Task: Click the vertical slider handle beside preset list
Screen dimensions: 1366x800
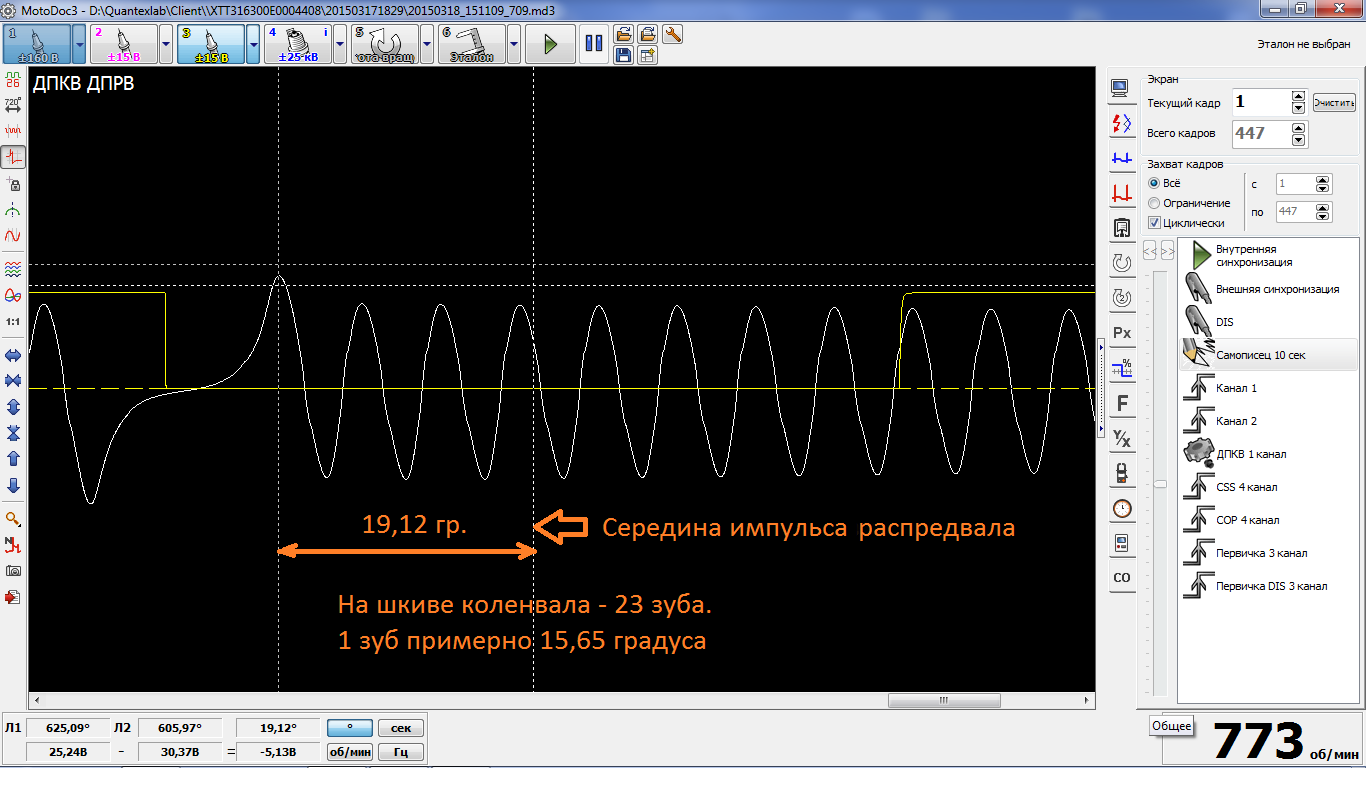Action: coord(1160,484)
